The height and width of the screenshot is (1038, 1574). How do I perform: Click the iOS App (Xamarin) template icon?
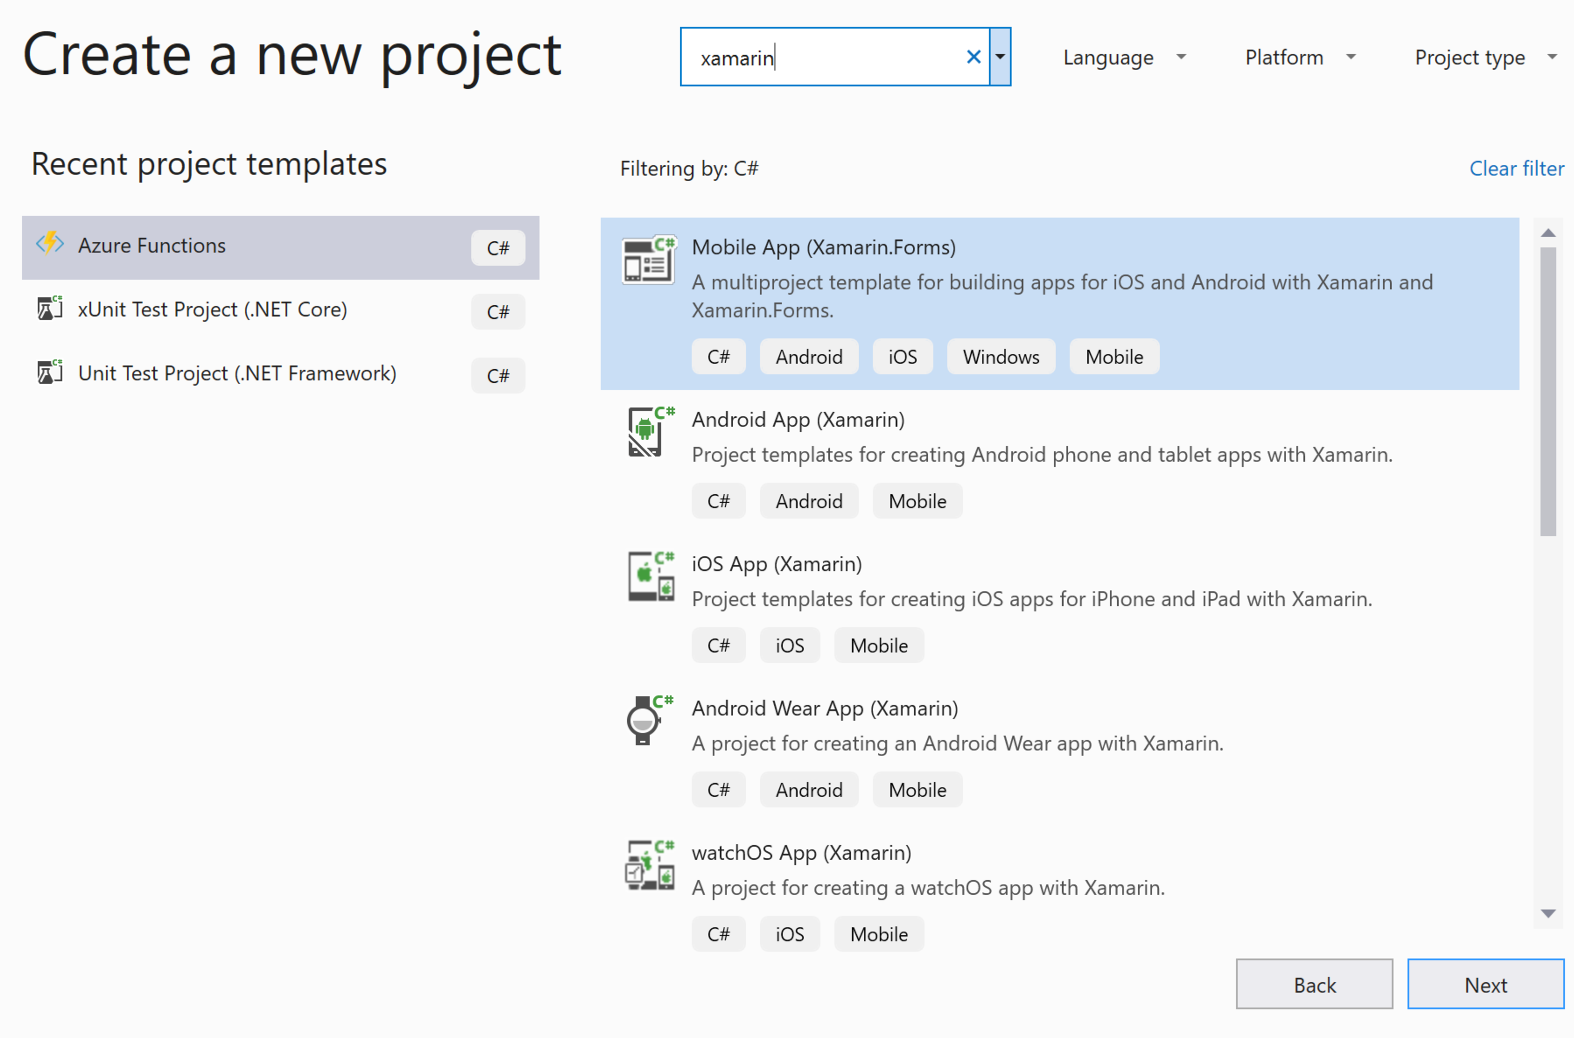651,577
